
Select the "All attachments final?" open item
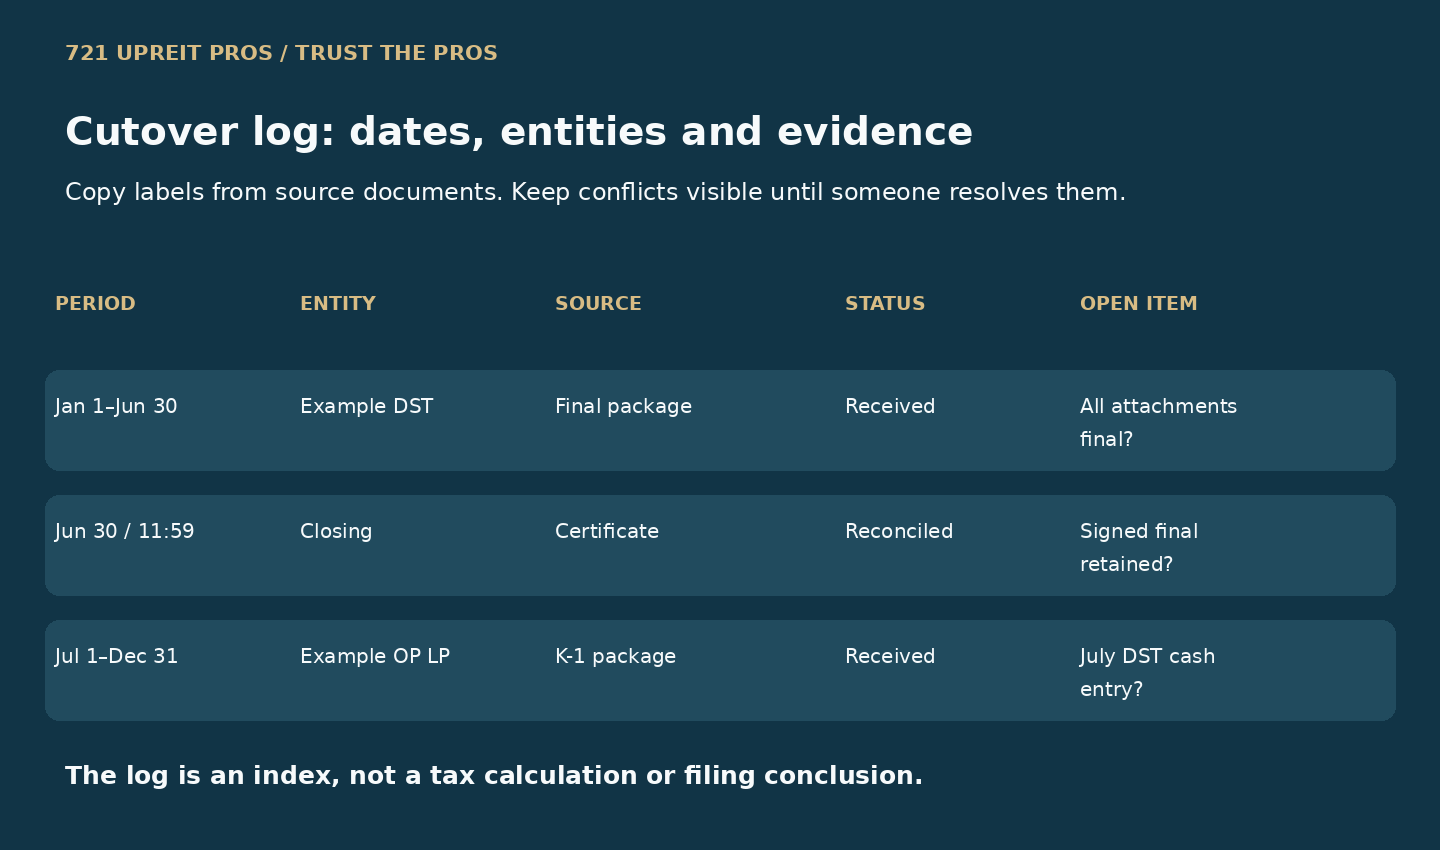(x=1158, y=423)
